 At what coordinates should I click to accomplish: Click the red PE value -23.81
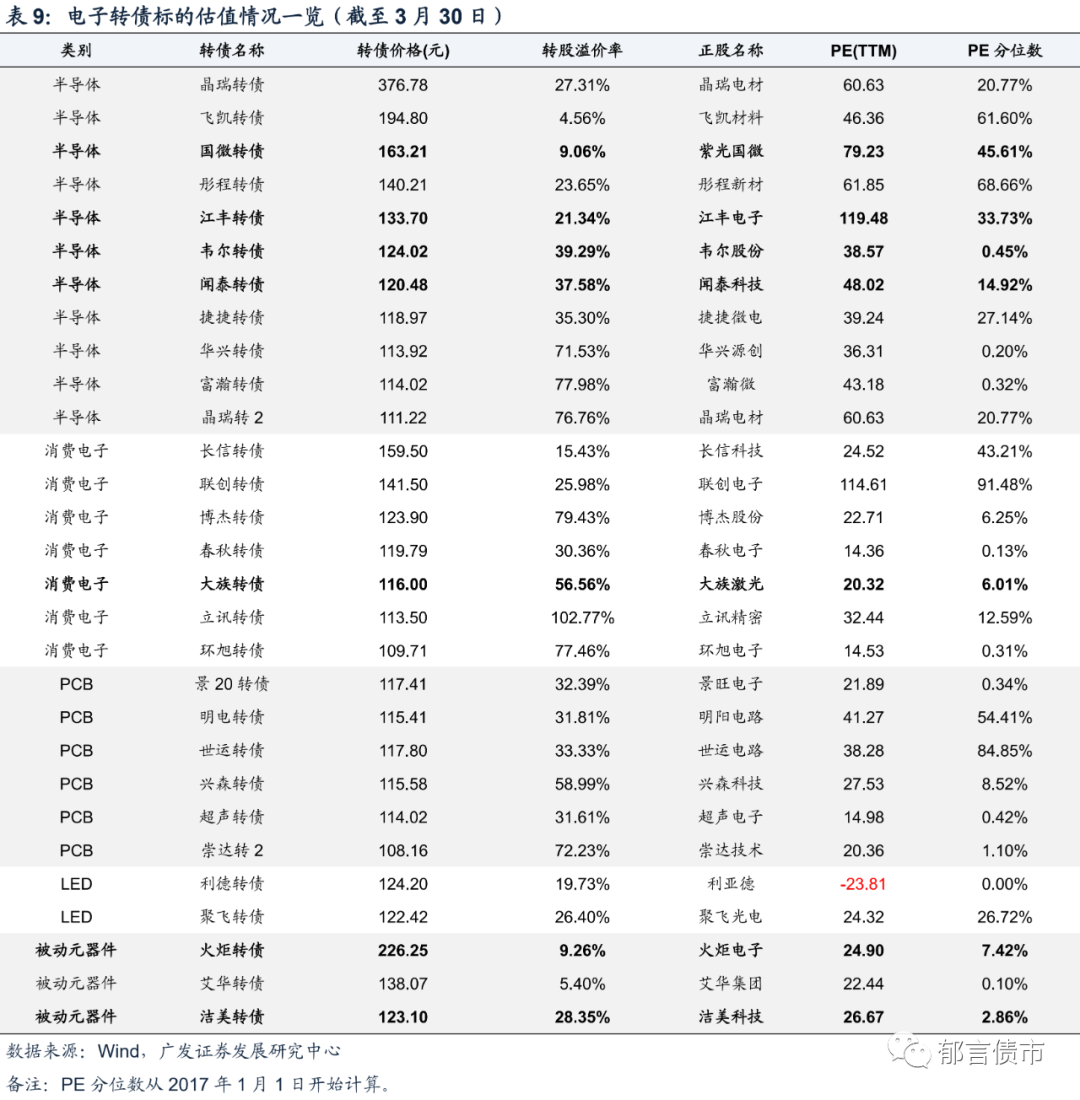point(863,884)
